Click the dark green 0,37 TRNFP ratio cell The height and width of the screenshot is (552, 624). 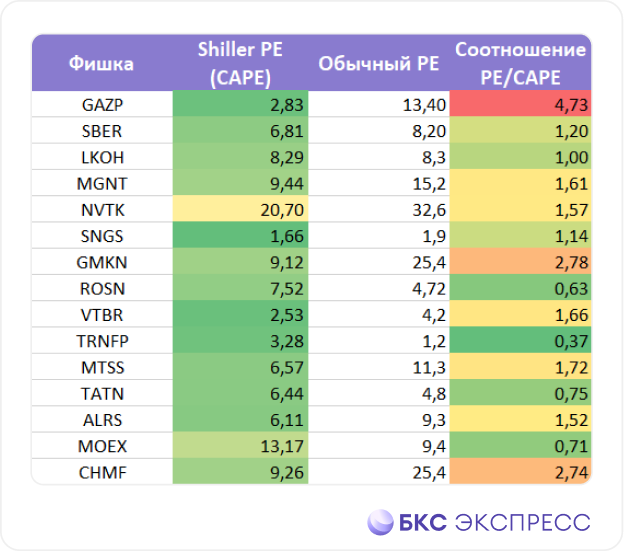(520, 340)
